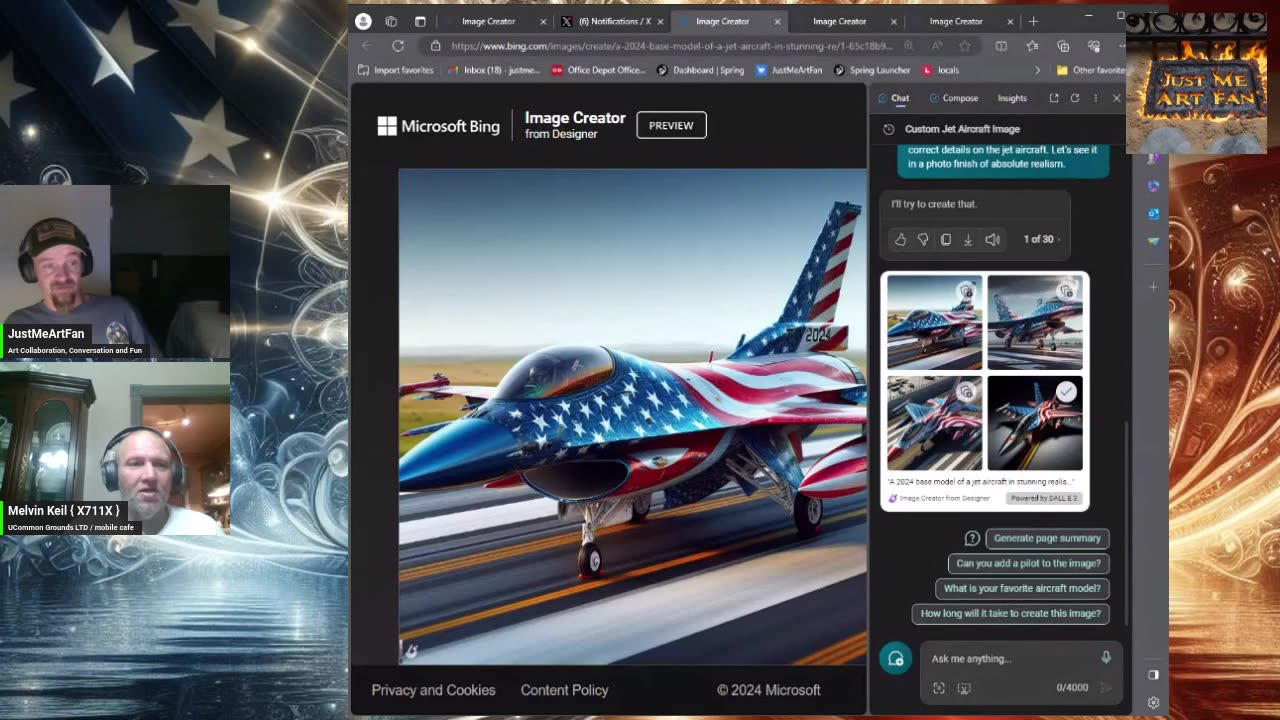Select the top-left jet thumbnail in chat
The width and height of the screenshot is (1280, 720).
click(x=934, y=323)
